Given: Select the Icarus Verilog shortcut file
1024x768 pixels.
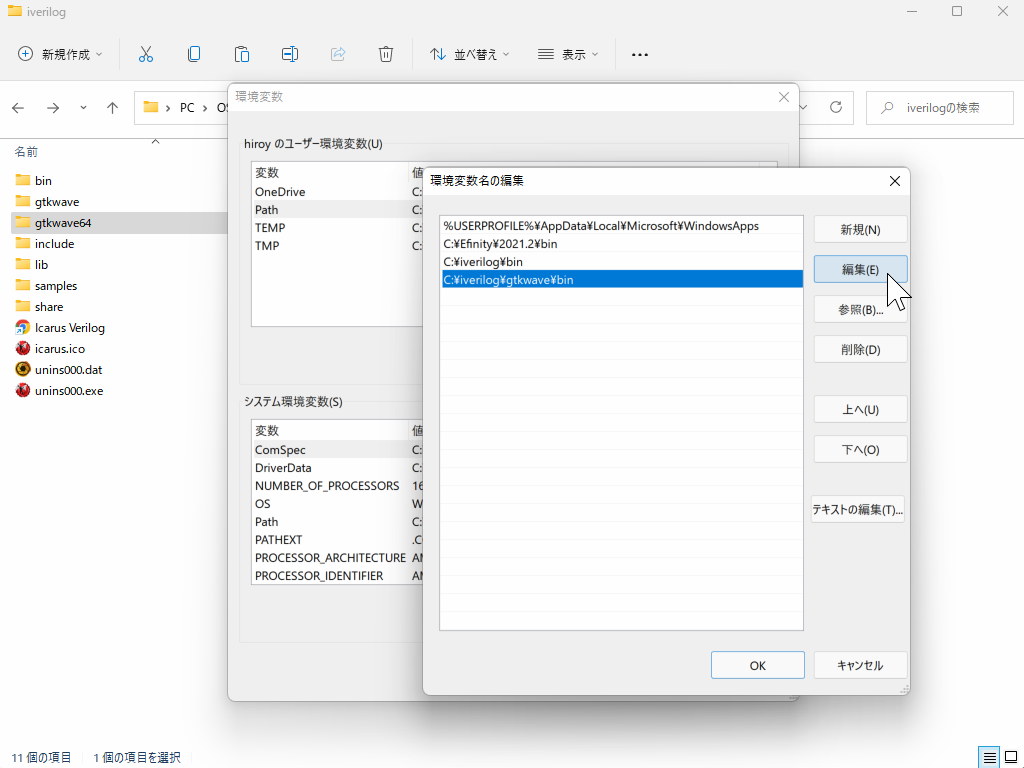Looking at the screenshot, I should 69,328.
